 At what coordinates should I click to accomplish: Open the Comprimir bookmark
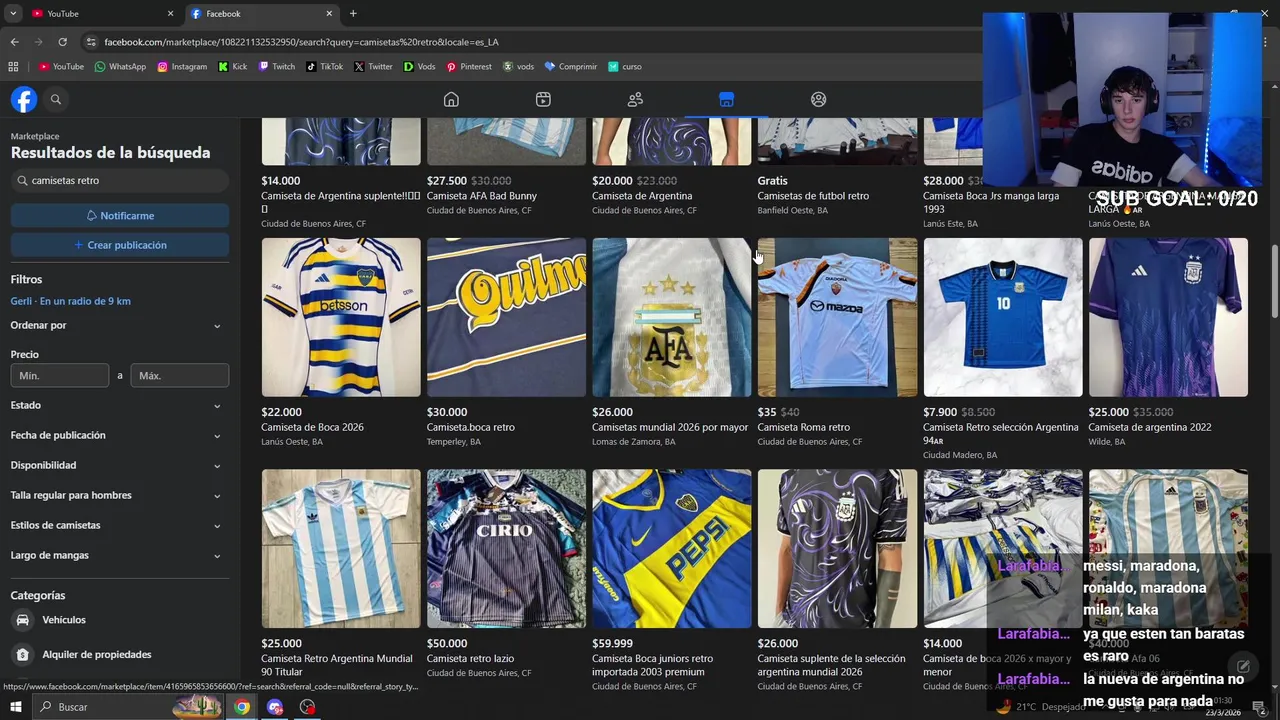[x=570, y=66]
